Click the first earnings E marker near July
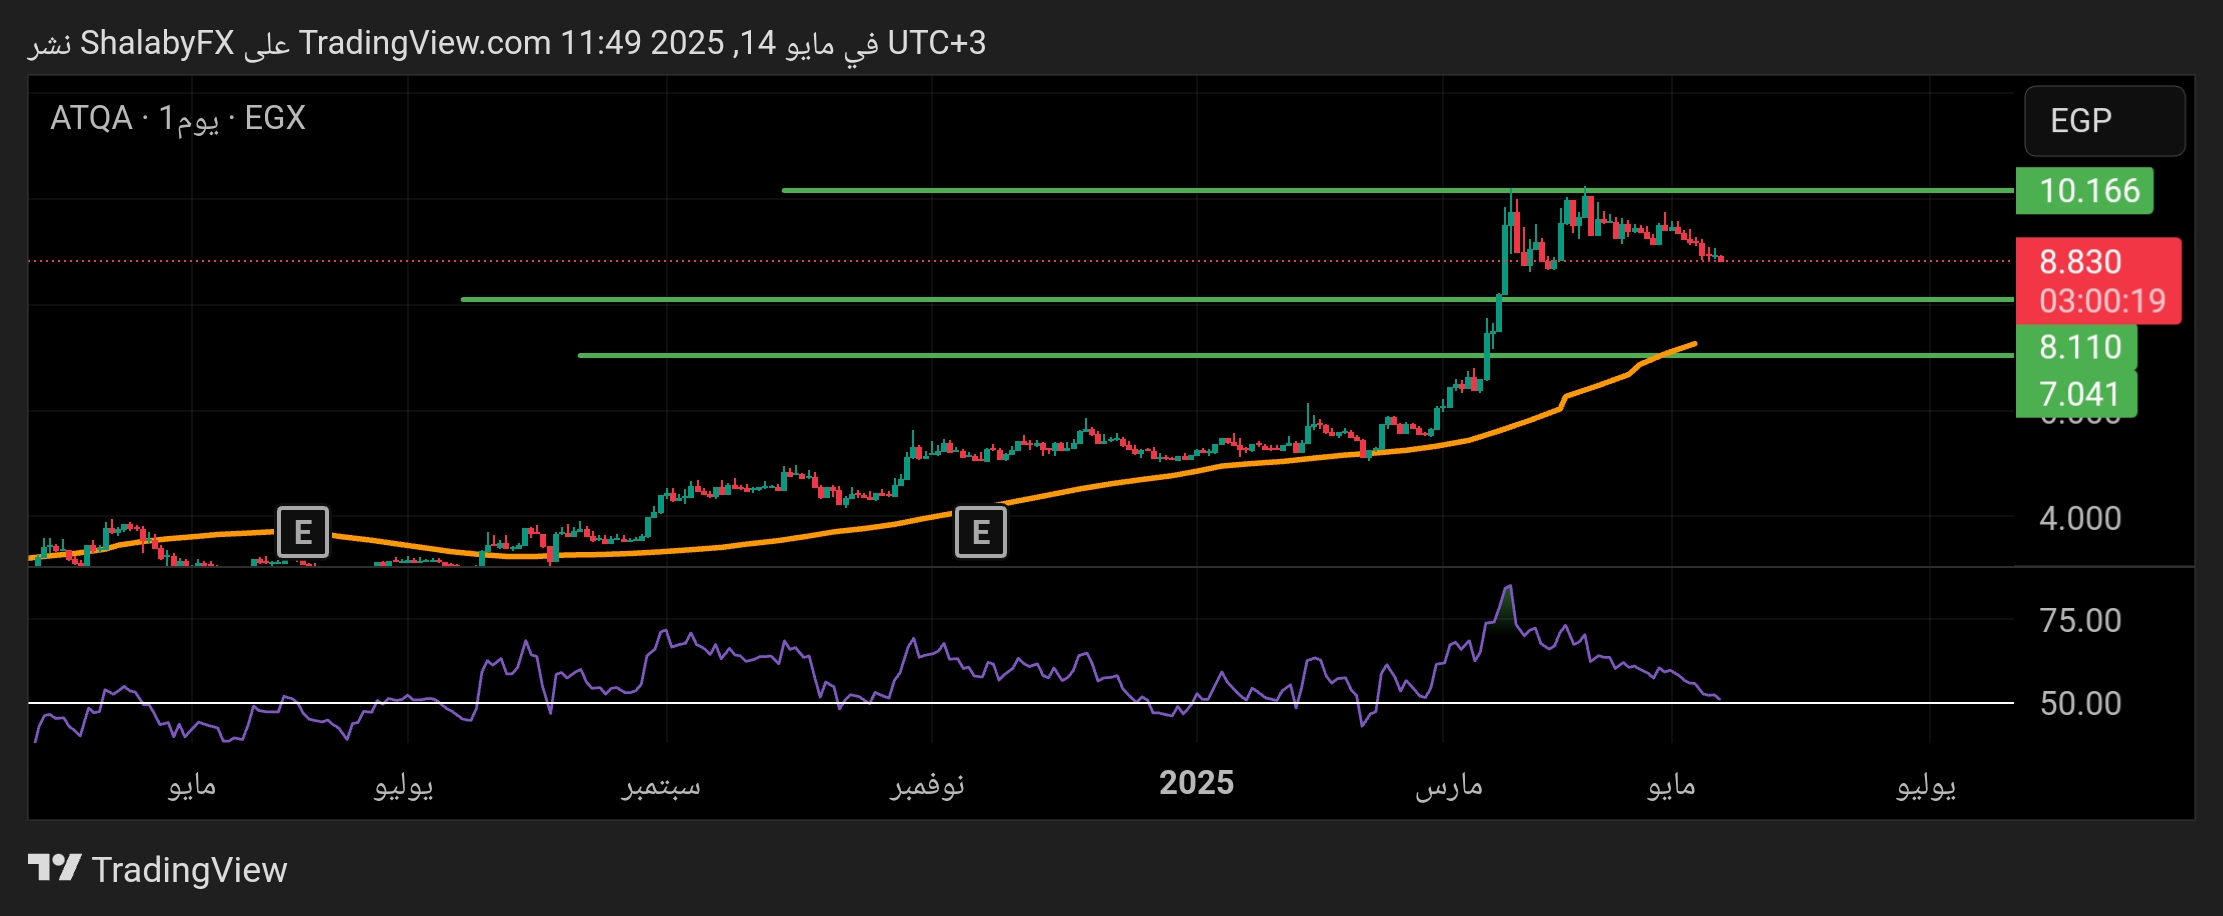2223x916 pixels. tap(303, 532)
